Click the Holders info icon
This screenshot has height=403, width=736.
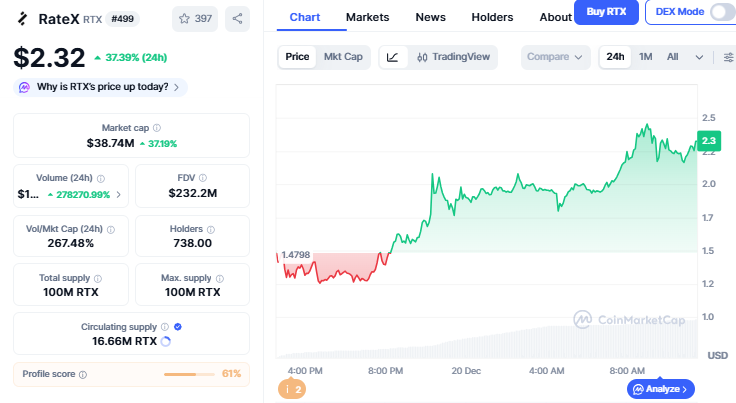point(211,229)
